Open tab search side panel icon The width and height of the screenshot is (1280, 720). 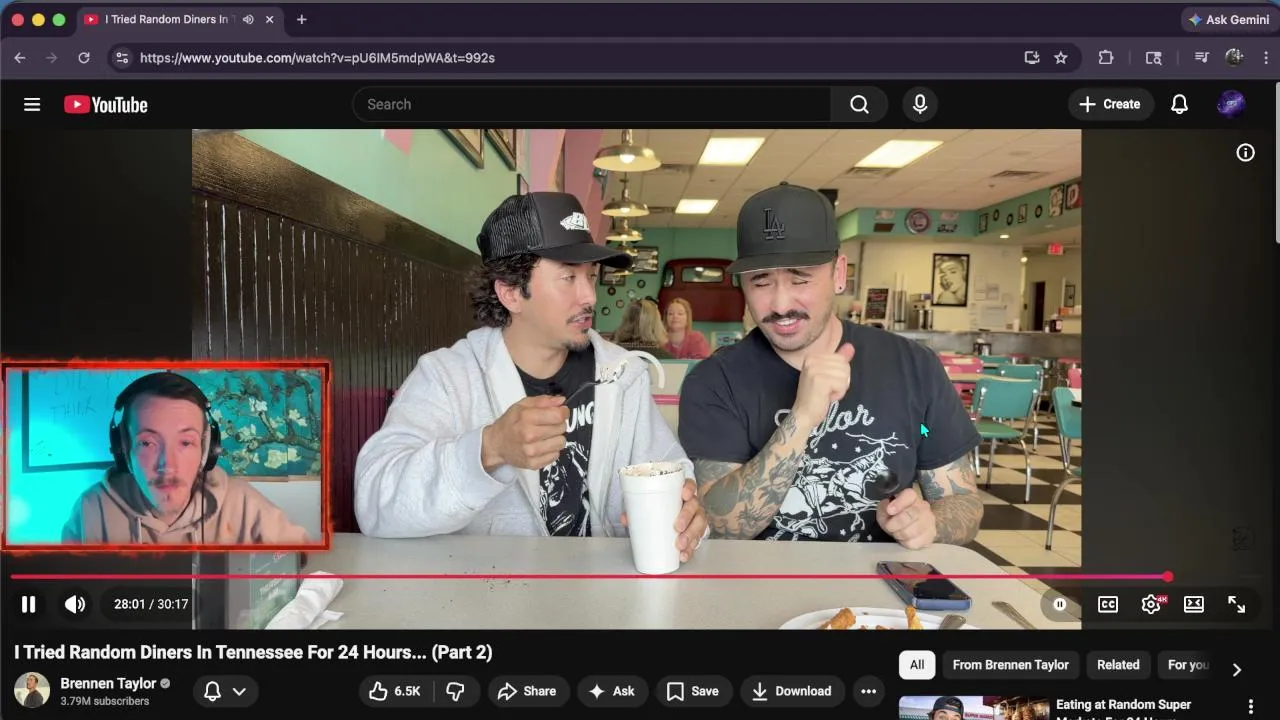[1154, 58]
